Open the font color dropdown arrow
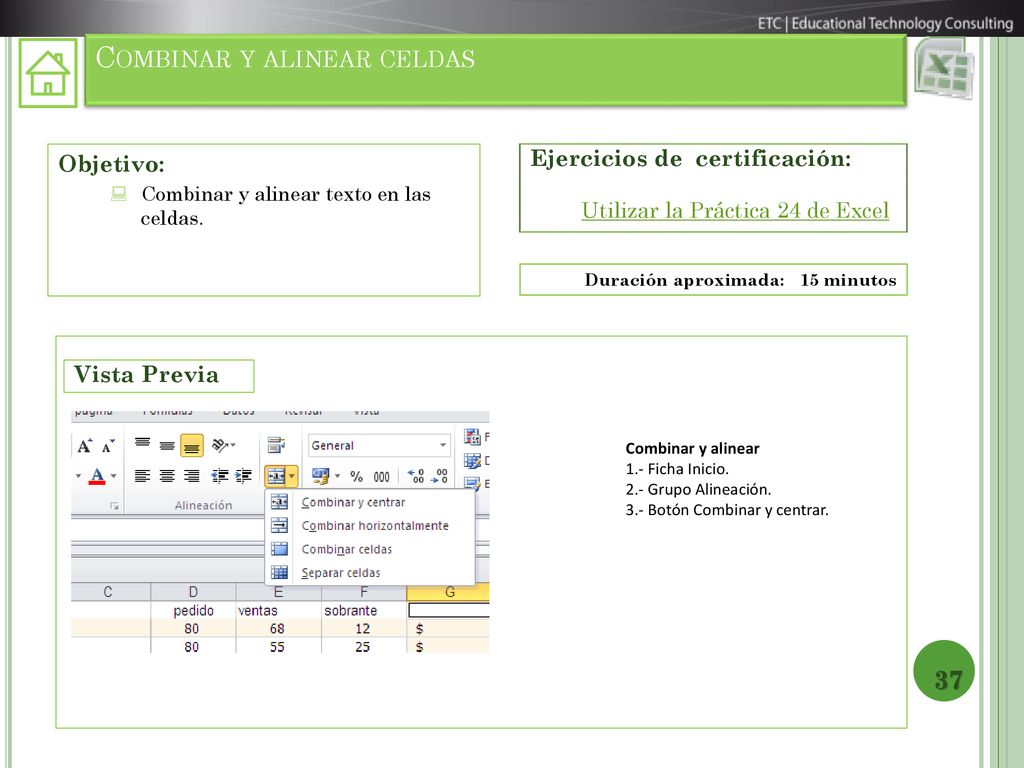 pos(114,476)
